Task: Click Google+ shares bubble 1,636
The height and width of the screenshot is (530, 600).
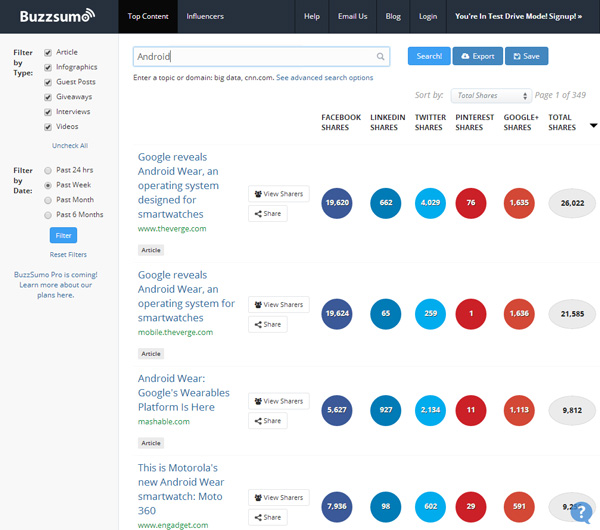Action: pyautogui.click(x=519, y=314)
